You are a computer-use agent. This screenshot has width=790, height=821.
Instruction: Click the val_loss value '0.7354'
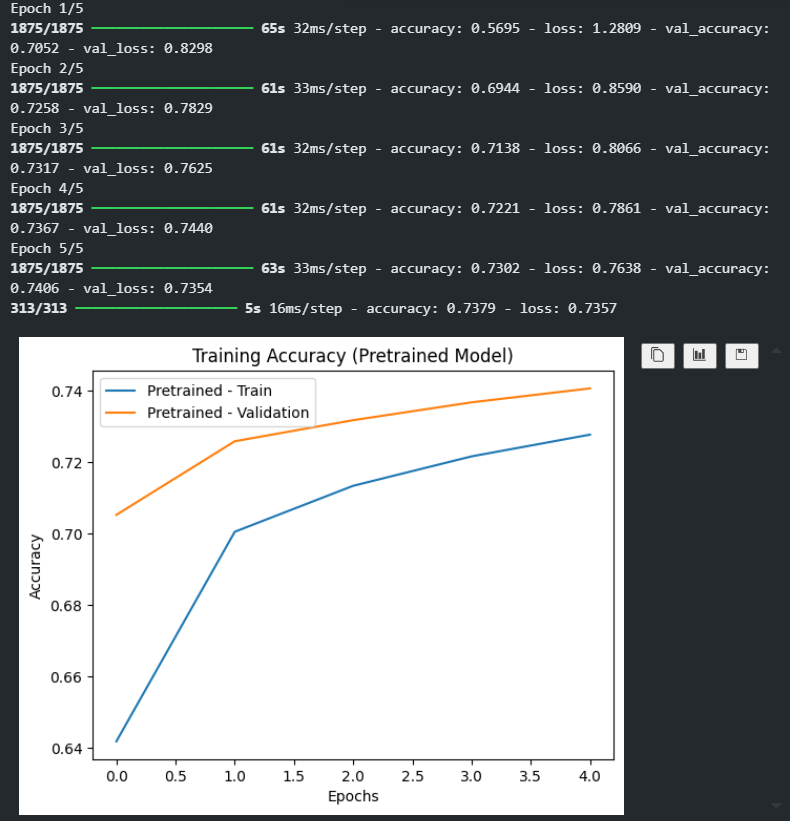click(x=188, y=288)
